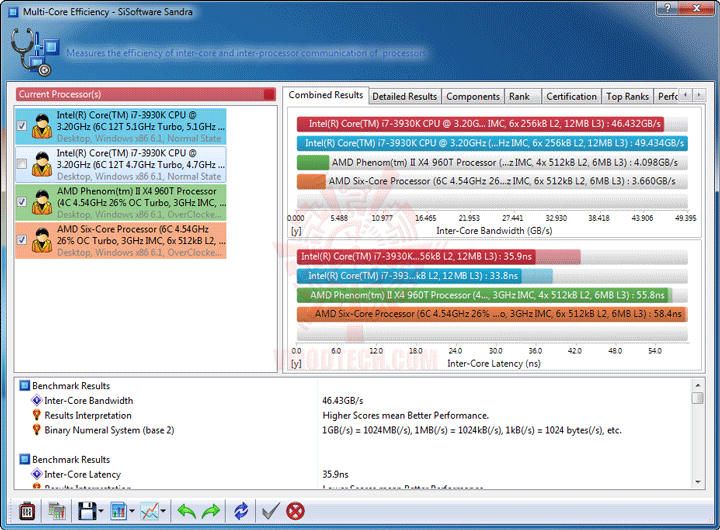
Task: Click the 46.43GB/s value
Action: coord(343,400)
